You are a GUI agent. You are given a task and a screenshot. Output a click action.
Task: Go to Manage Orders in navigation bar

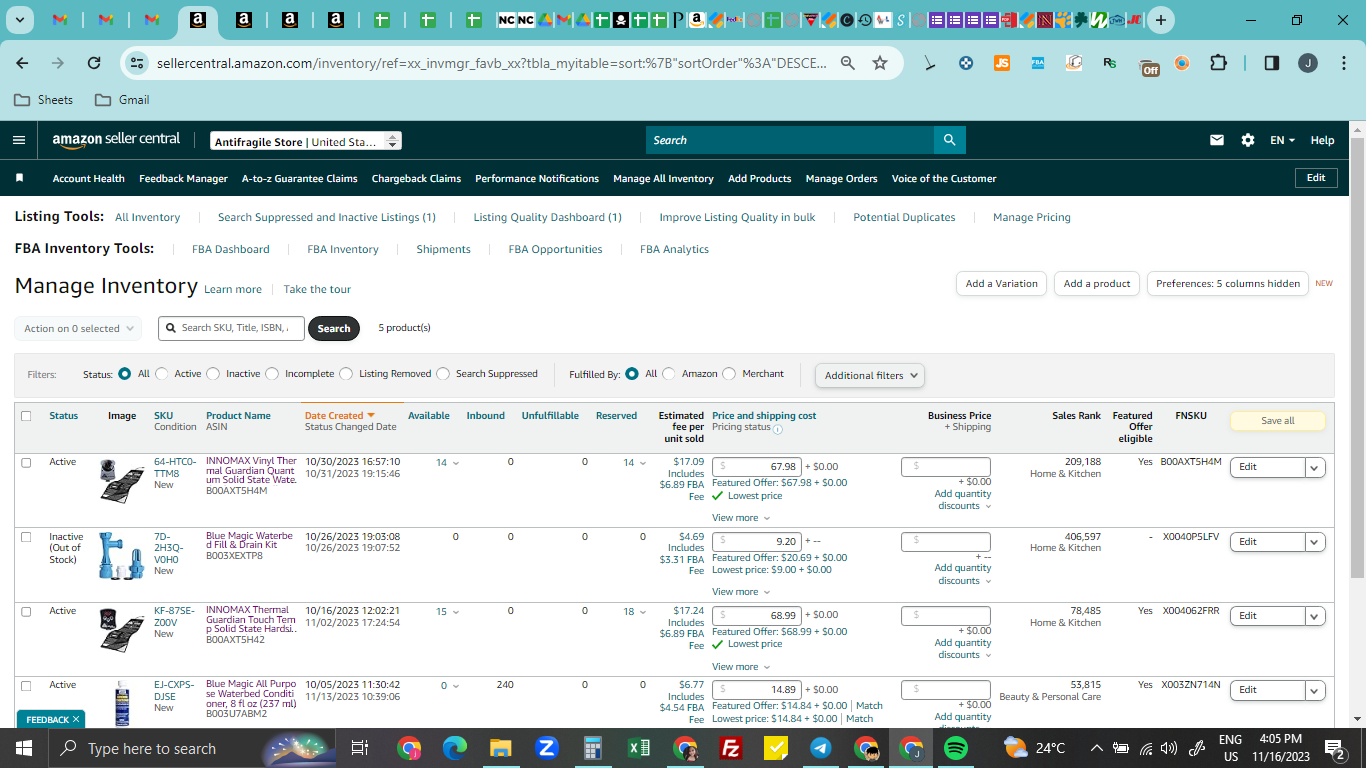tap(842, 178)
